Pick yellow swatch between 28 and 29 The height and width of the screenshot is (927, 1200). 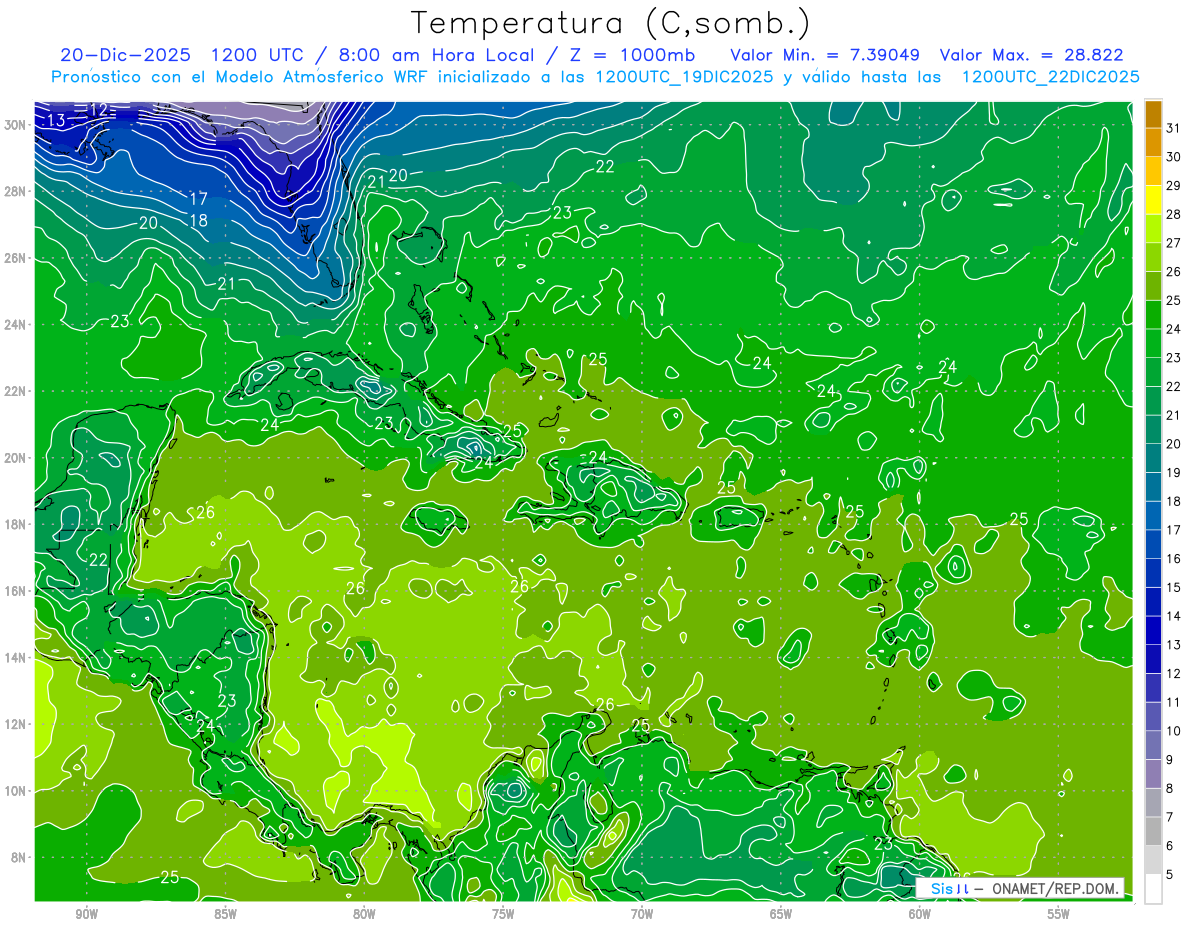point(1153,199)
